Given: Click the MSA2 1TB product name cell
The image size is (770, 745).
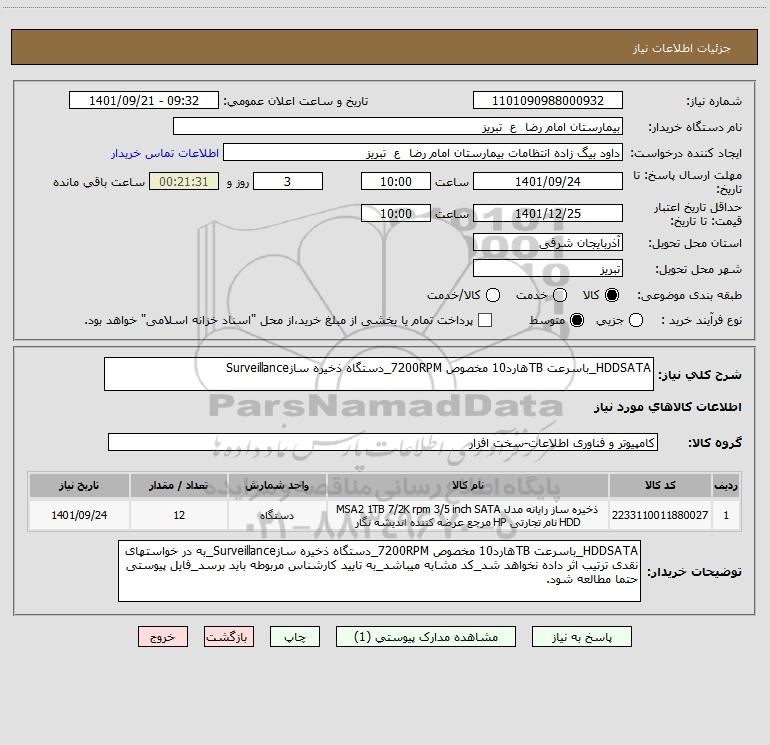Looking at the screenshot, I should click(x=468, y=515).
